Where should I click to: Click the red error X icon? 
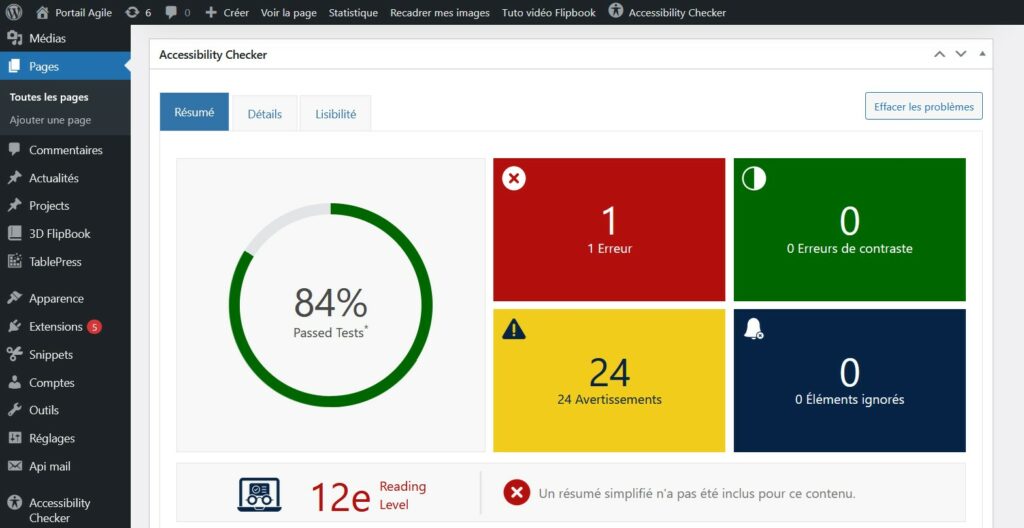[x=514, y=179]
